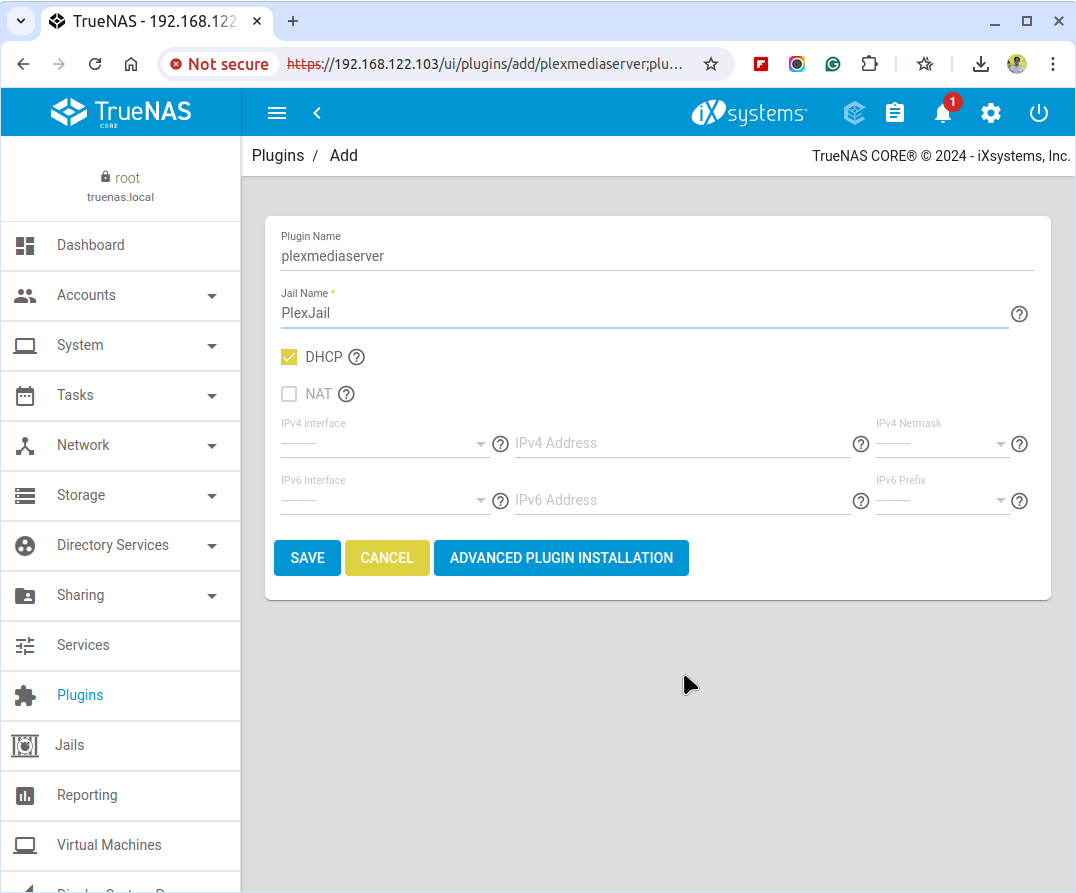Open Plugins in sidebar
Screen dimensions: 1076x893
[x=121, y=696]
